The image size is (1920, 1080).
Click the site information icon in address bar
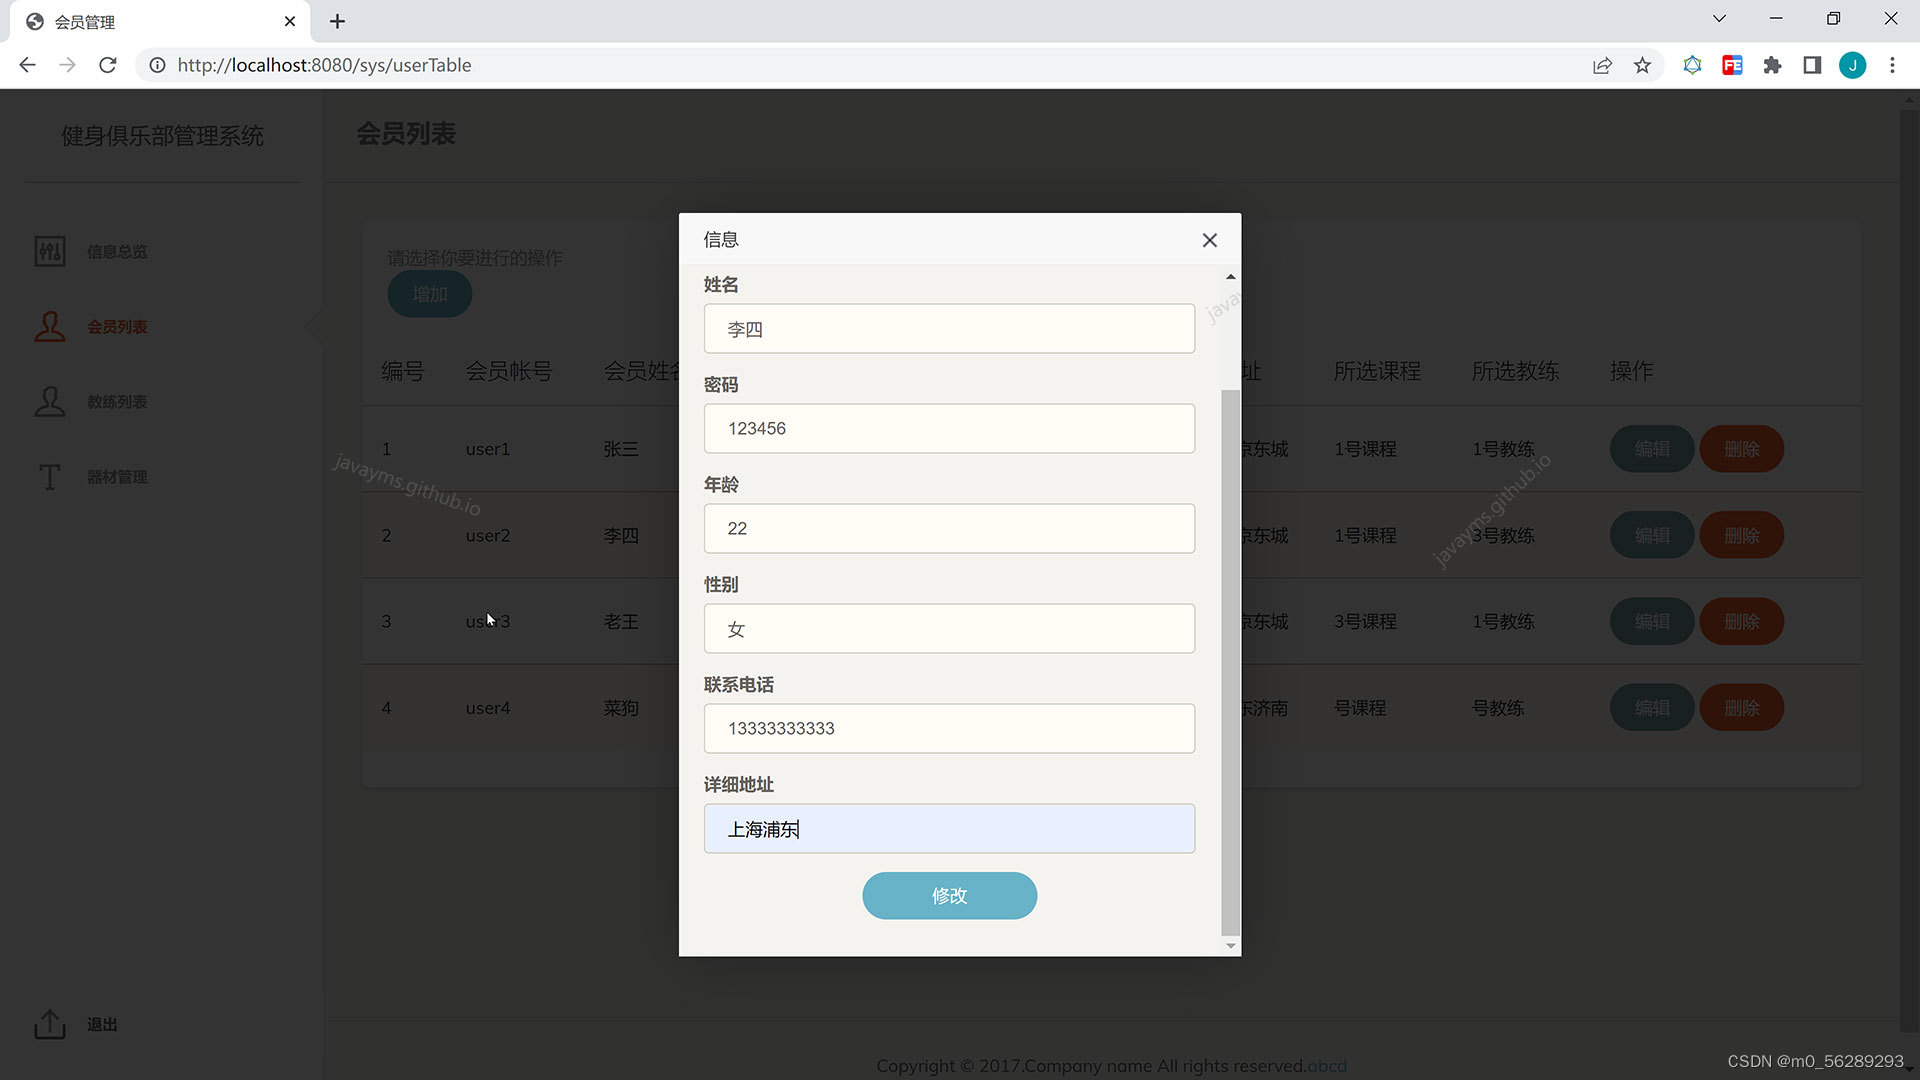pyautogui.click(x=157, y=65)
